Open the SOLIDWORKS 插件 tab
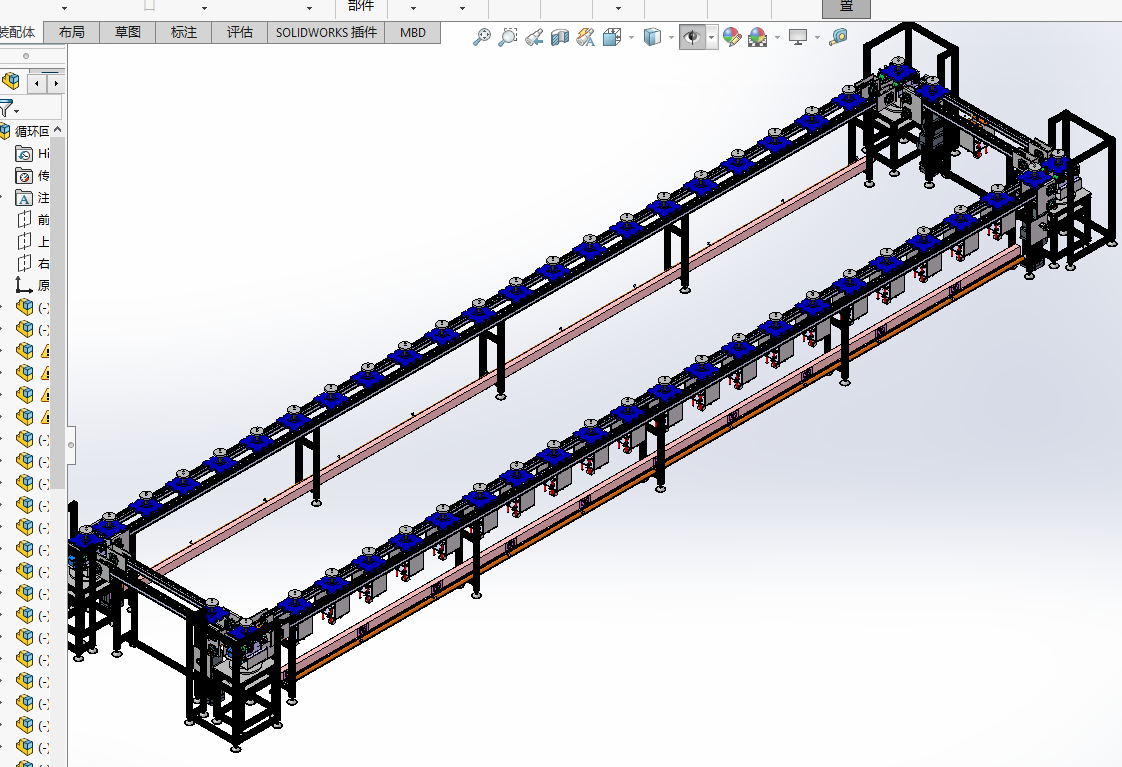This screenshot has width=1122, height=767. point(326,32)
